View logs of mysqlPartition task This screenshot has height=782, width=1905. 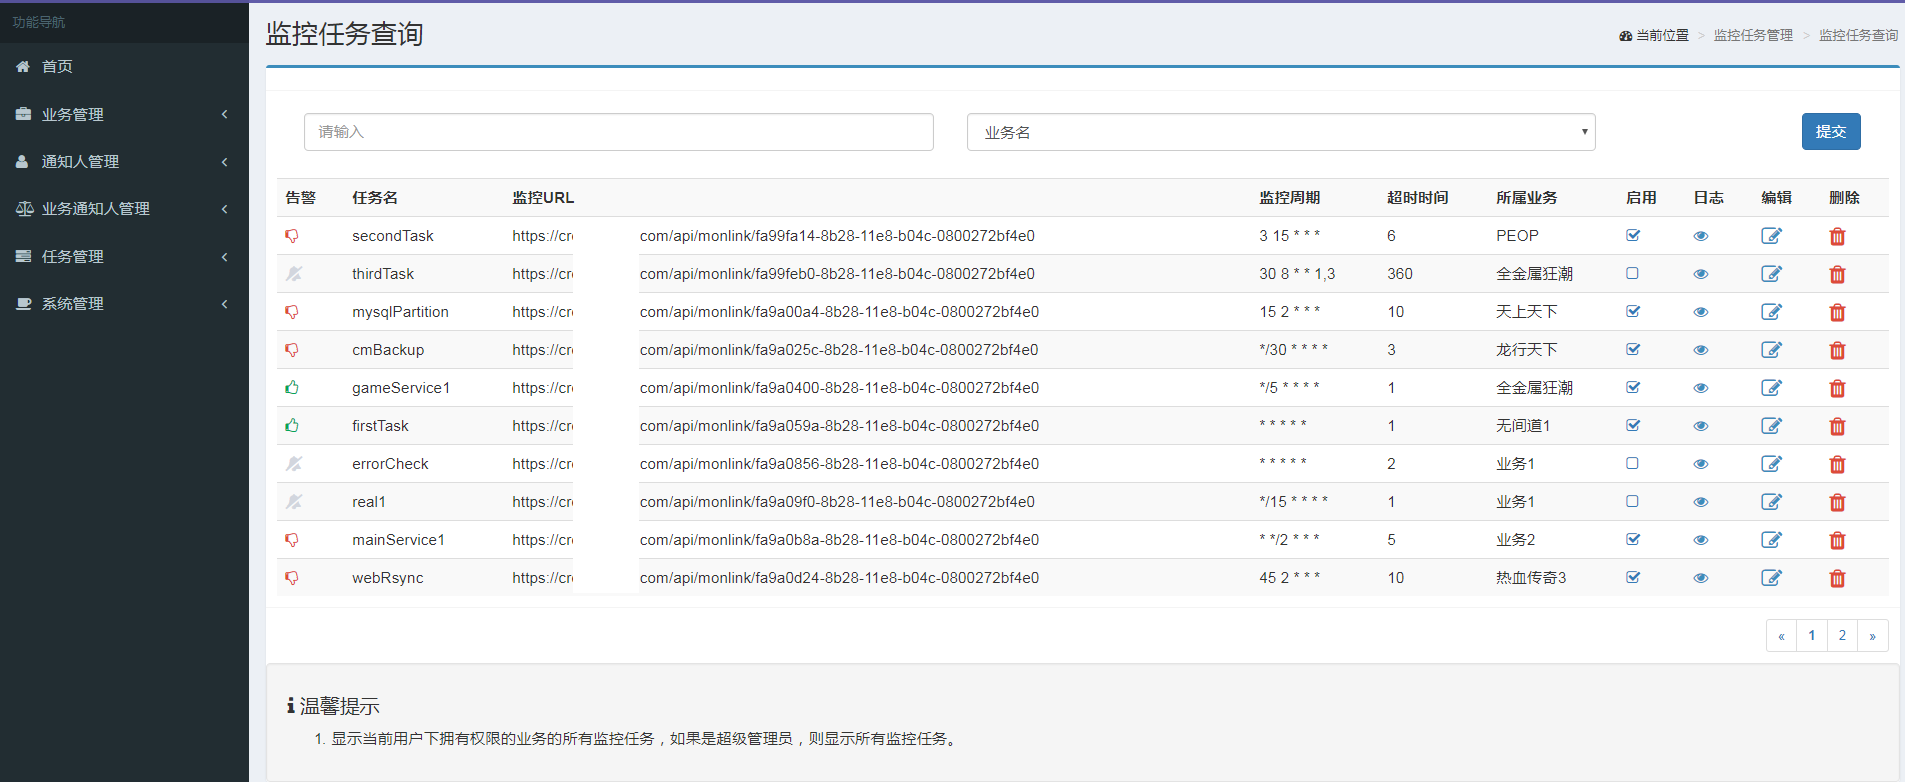1701,312
